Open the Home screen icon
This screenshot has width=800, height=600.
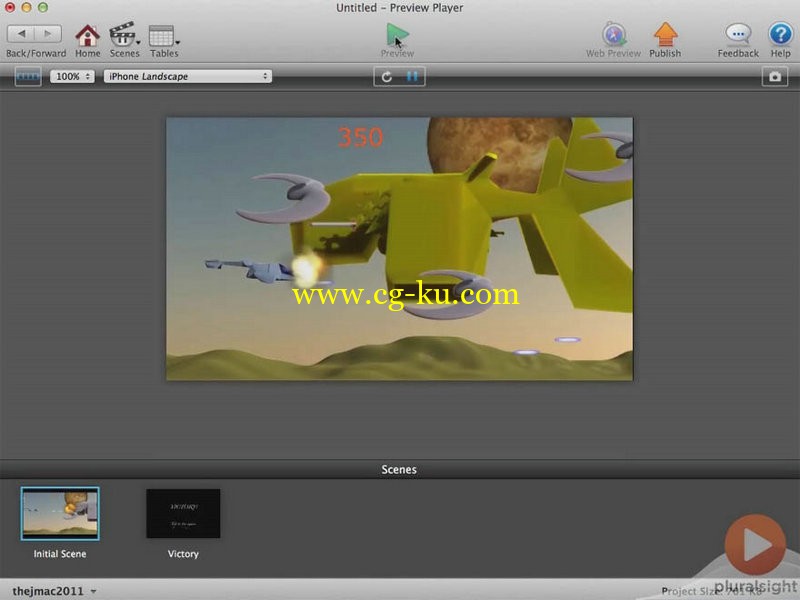(x=88, y=35)
